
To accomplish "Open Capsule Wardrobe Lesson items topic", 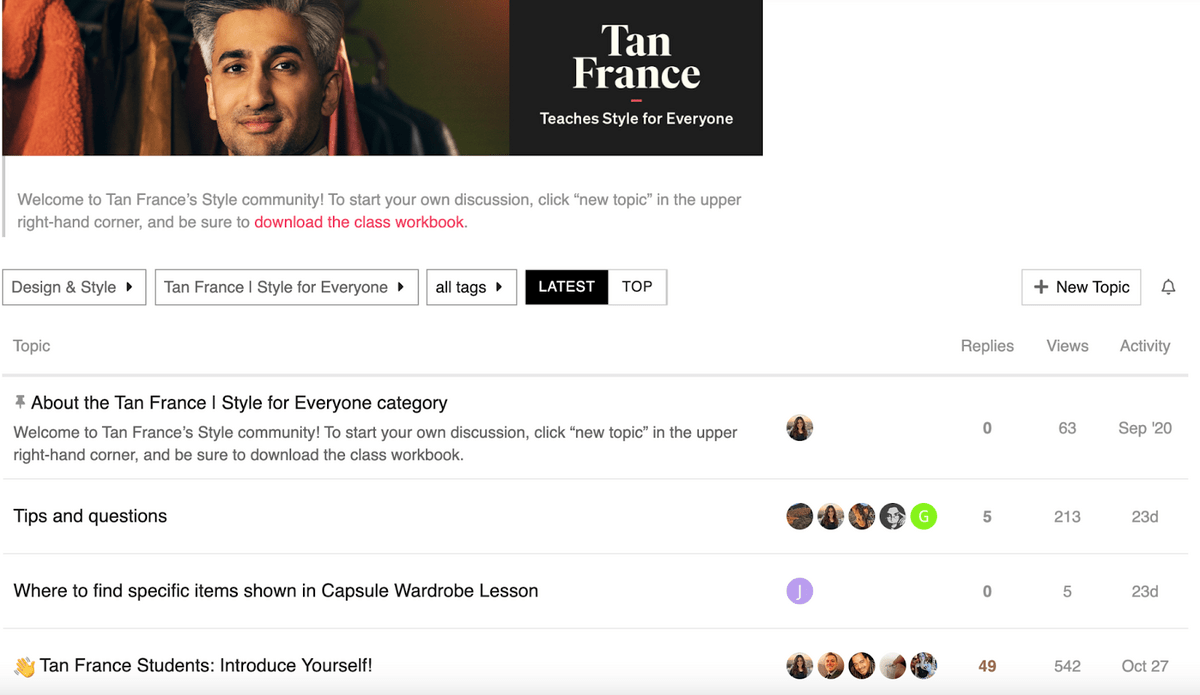I will click(276, 591).
